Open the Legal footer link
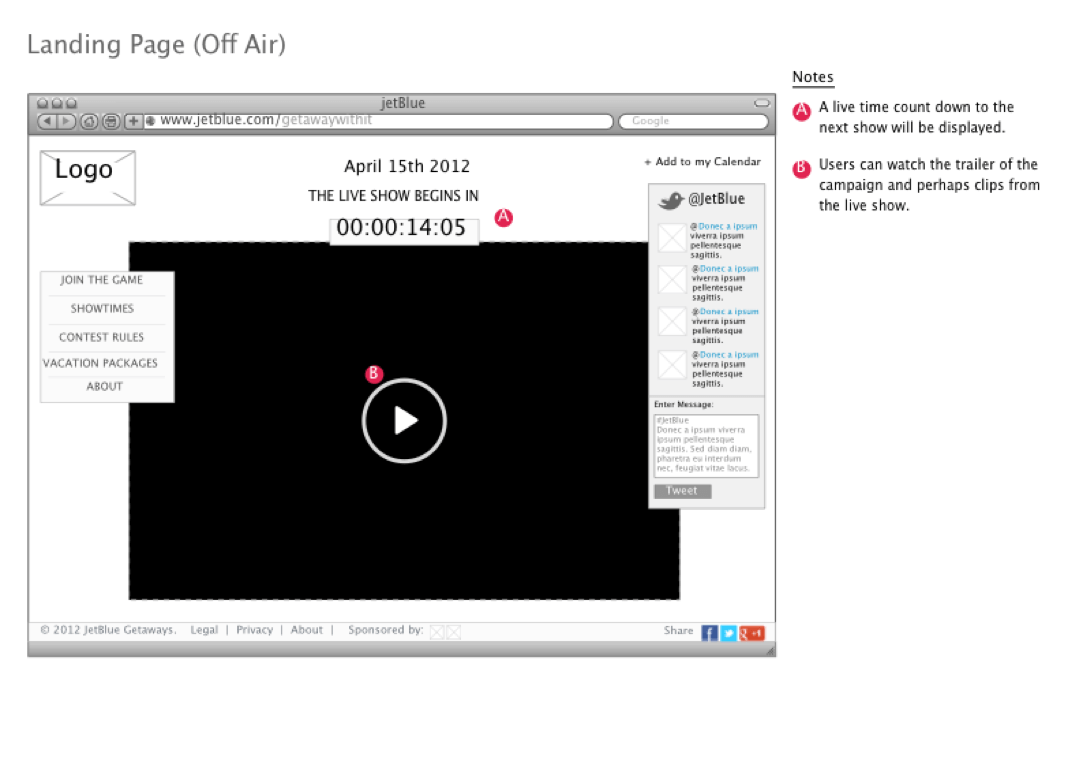The width and height of the screenshot is (1068, 764). [x=204, y=630]
